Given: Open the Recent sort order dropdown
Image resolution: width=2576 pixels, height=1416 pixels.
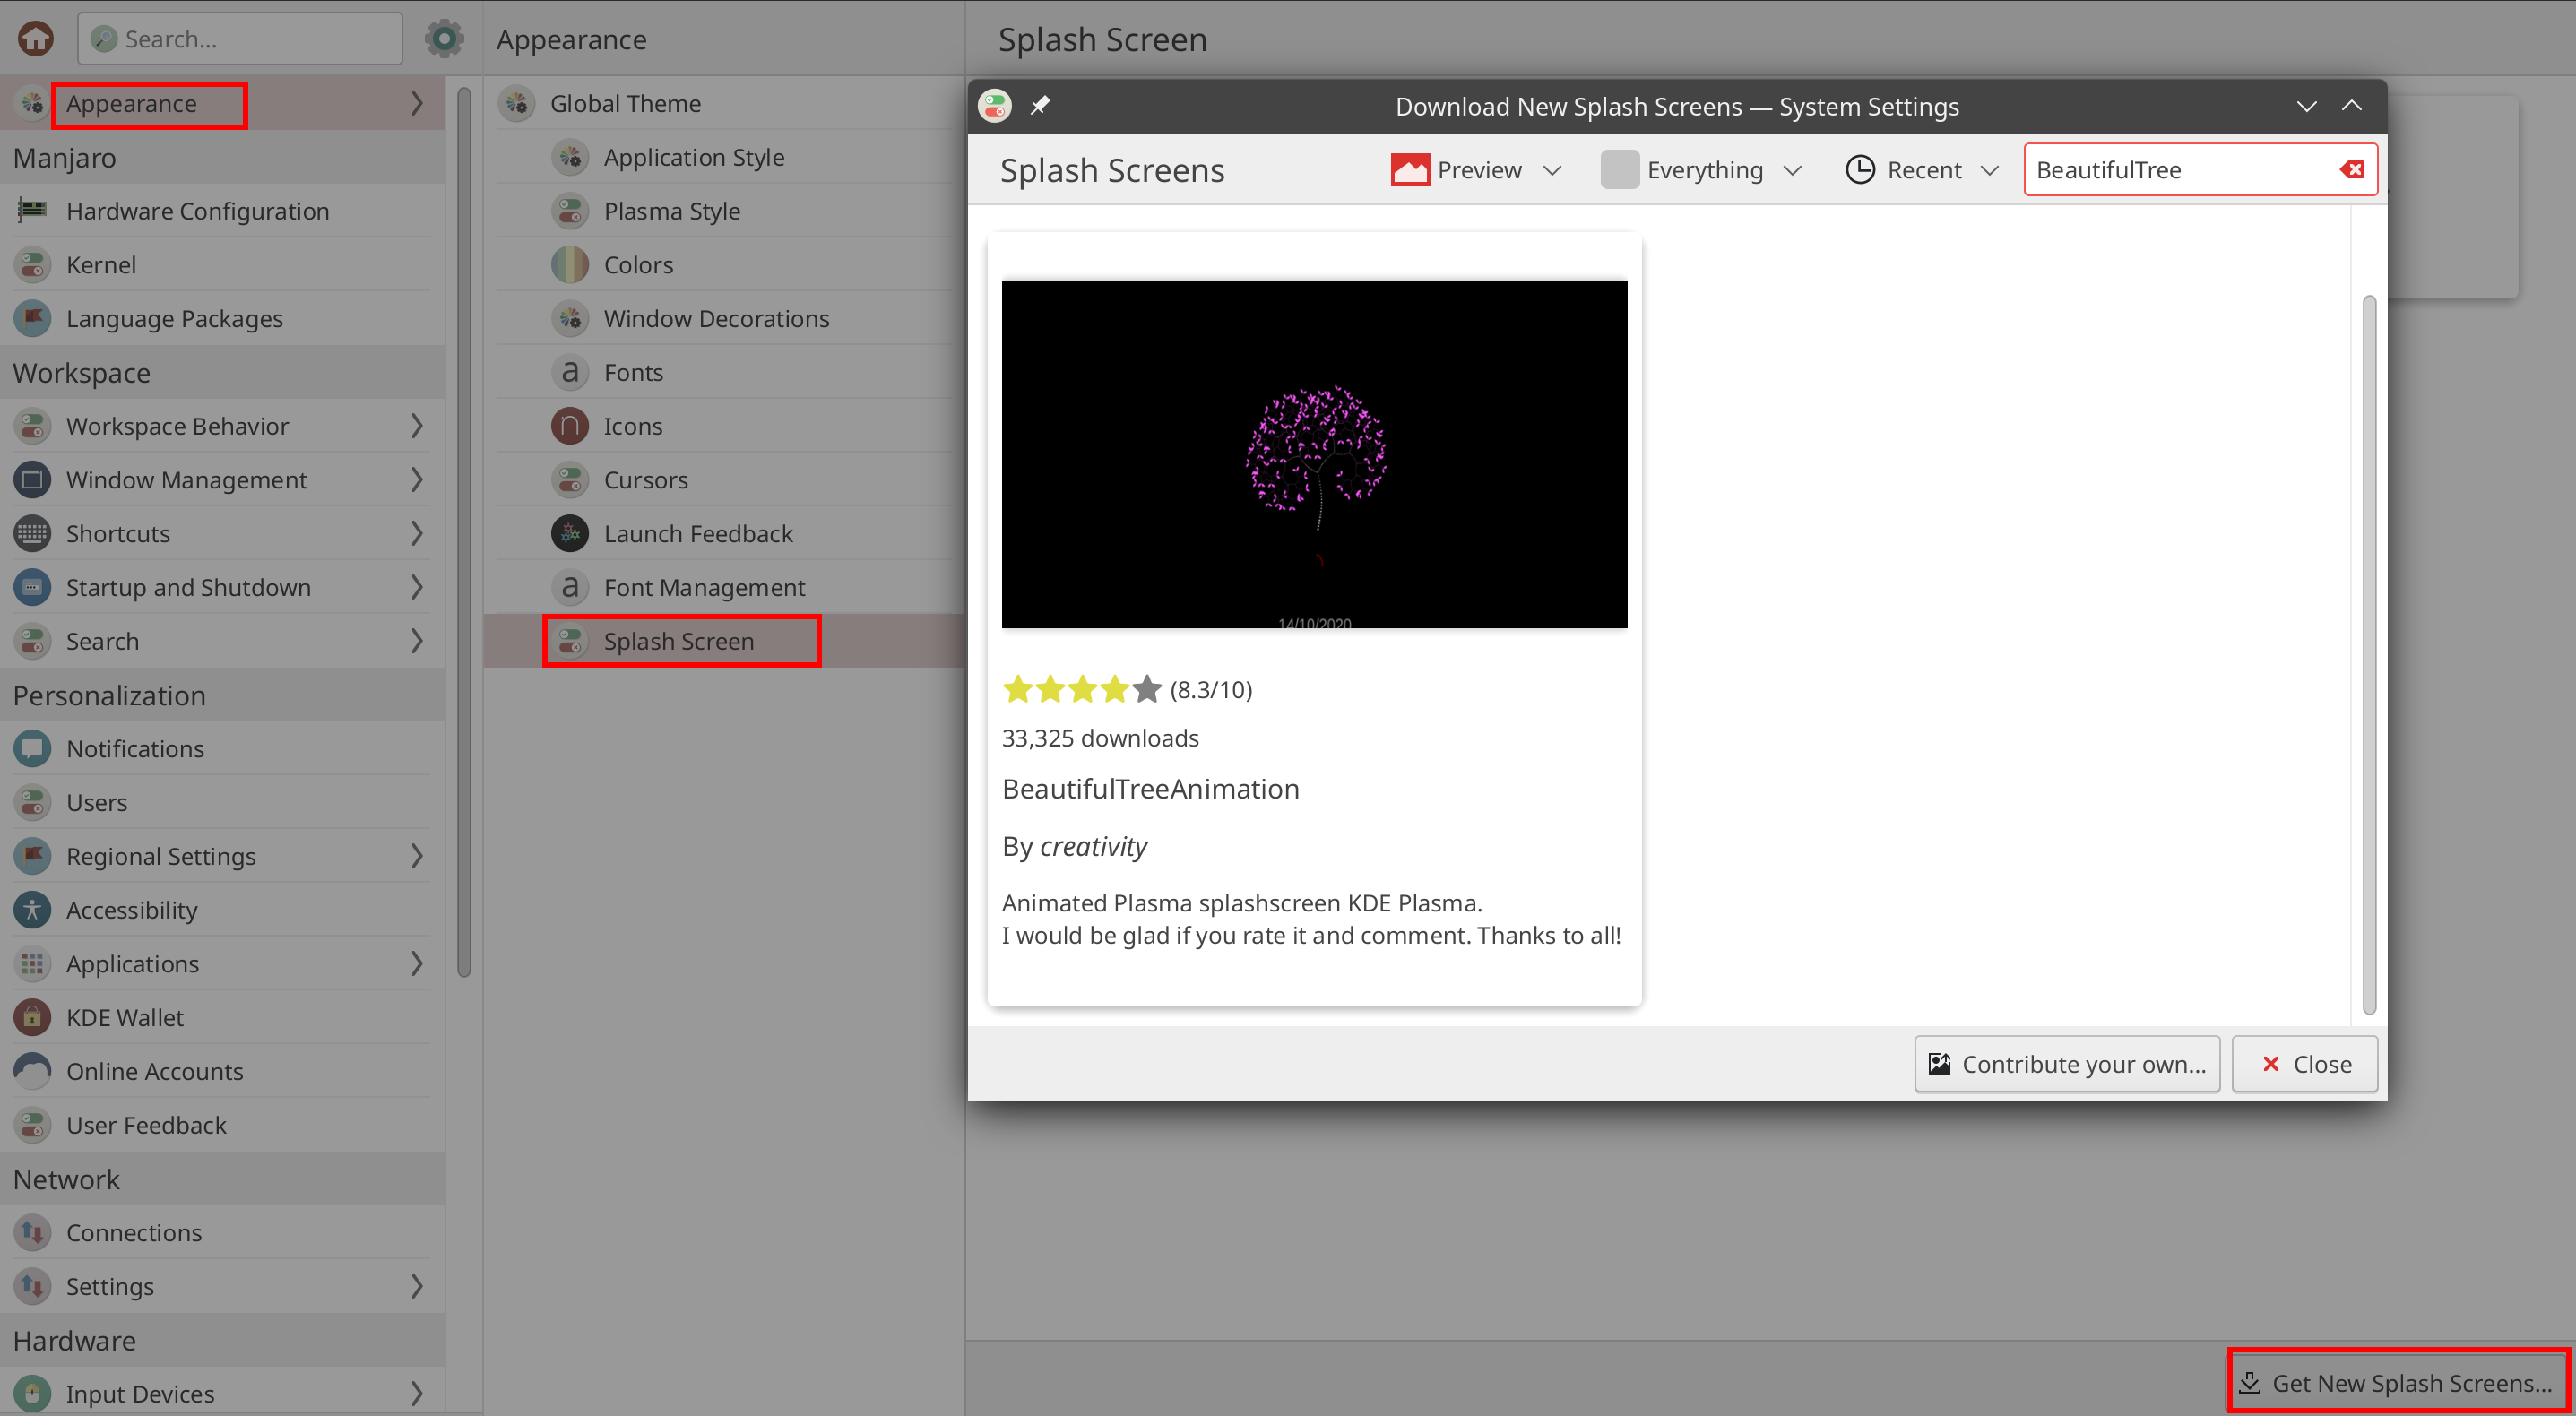Looking at the screenshot, I should [x=1922, y=170].
